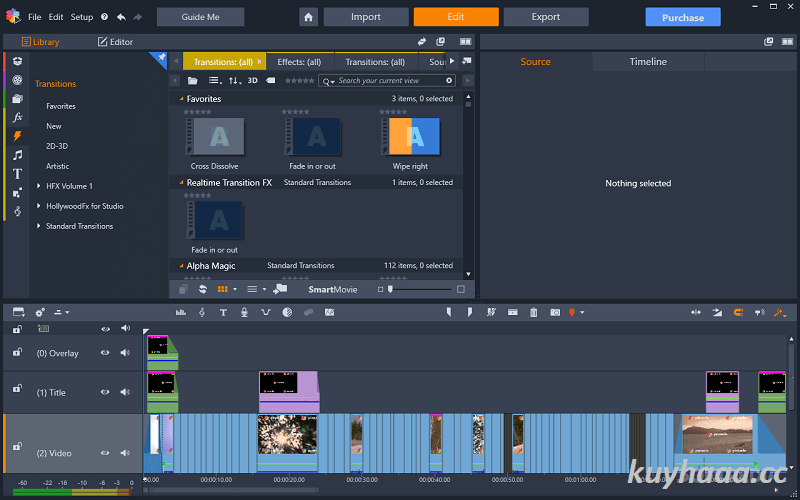Open the audio ducking tool
Screen dimensions: 800x500
tap(266, 312)
